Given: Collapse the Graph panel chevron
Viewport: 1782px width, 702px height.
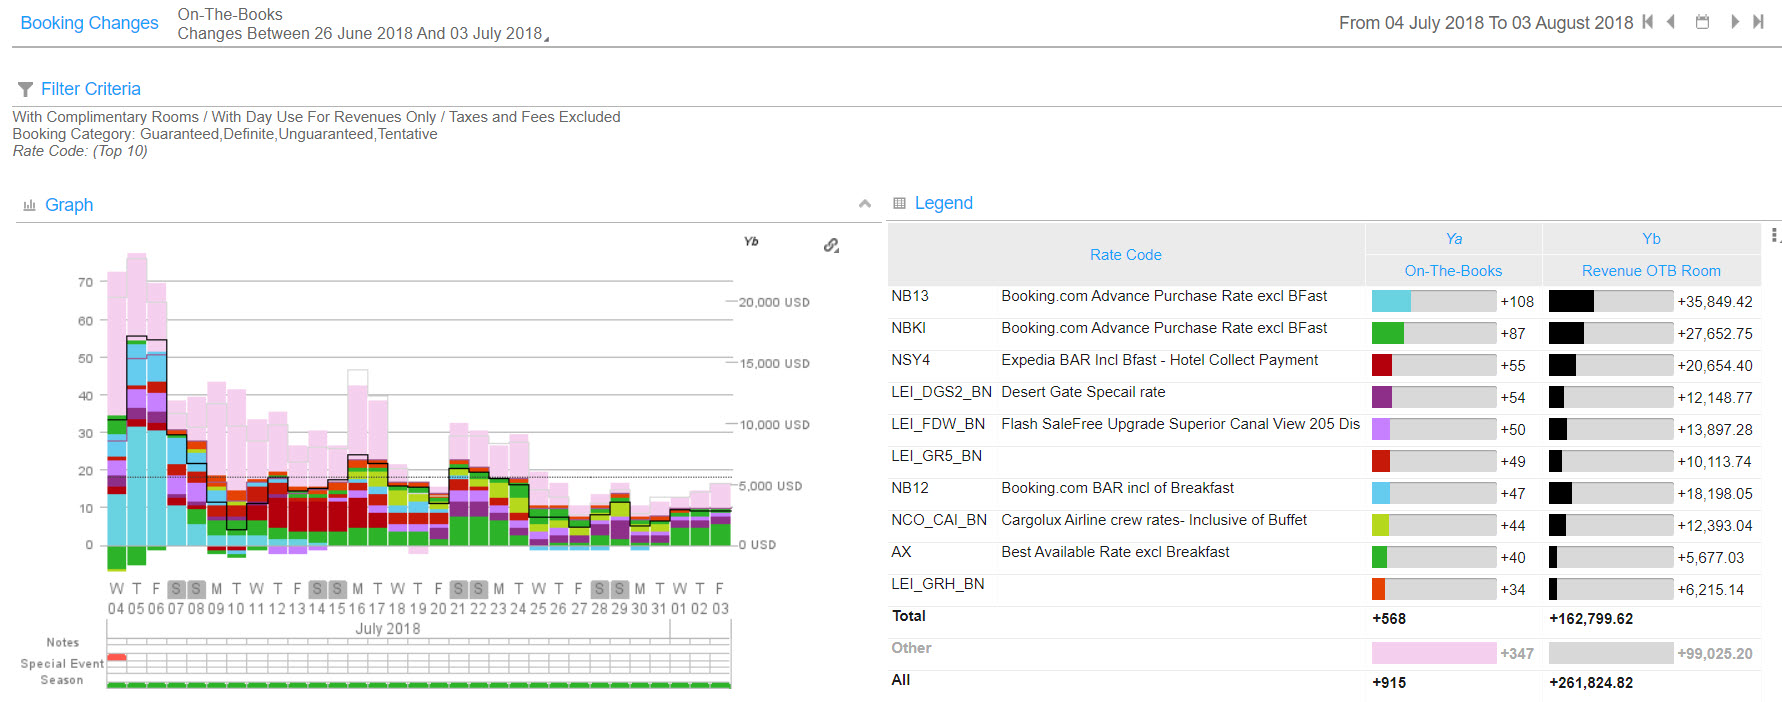Looking at the screenshot, I should (x=865, y=204).
